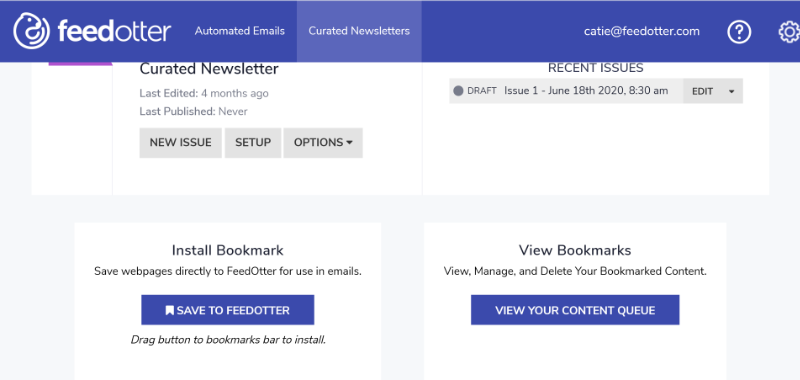This screenshot has width=800, height=380.
Task: Click the gray draft status dot
Action: (x=458, y=91)
